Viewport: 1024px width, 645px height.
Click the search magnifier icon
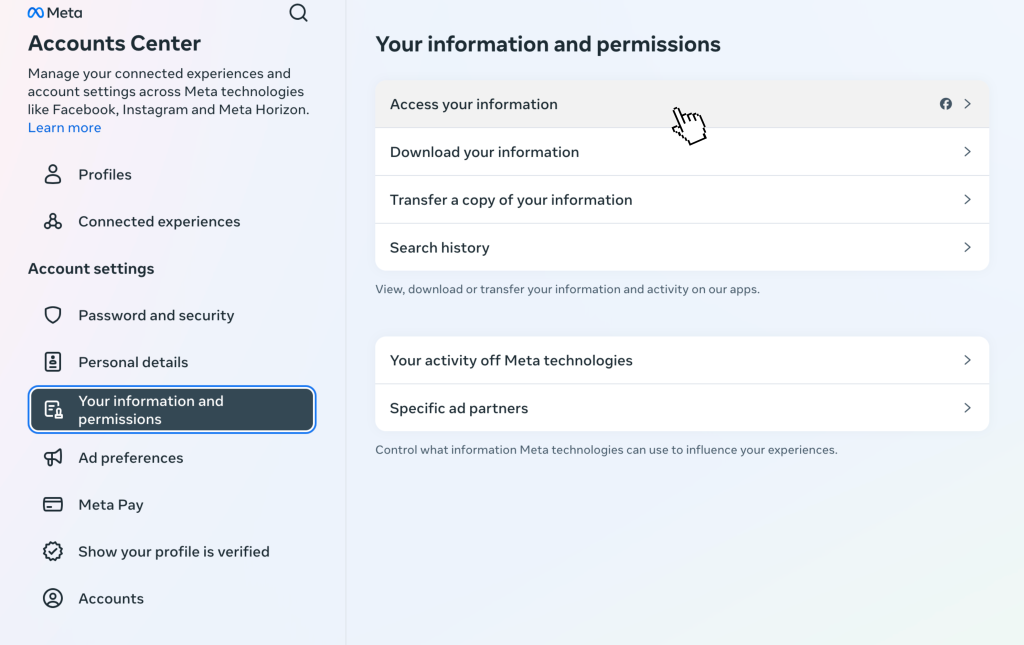coord(298,13)
